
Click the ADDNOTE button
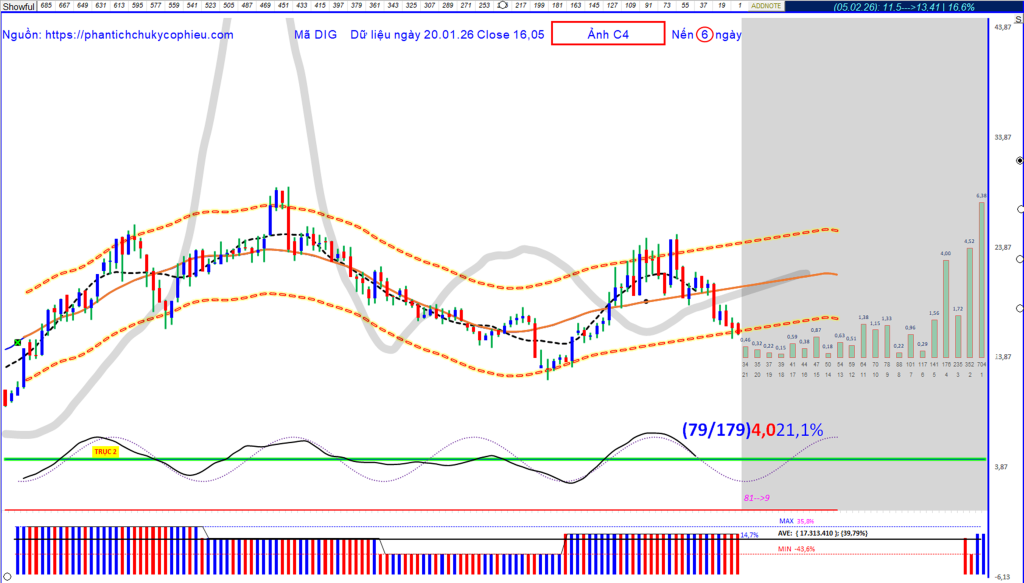pyautogui.click(x=766, y=6)
